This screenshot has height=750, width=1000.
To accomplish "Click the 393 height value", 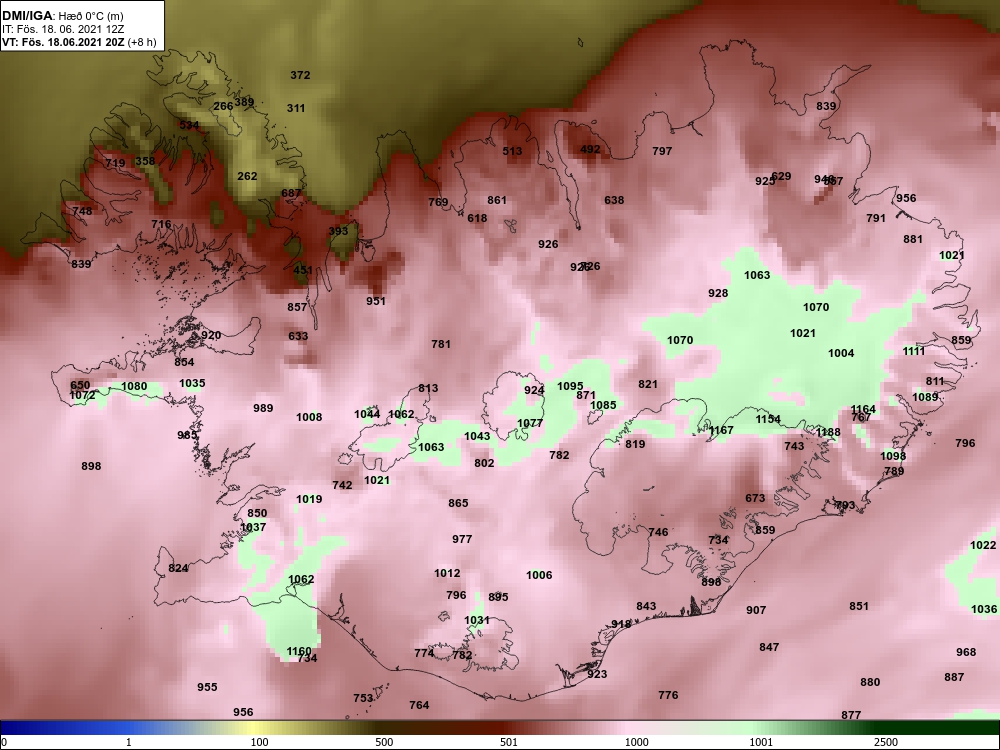I will pos(339,232).
